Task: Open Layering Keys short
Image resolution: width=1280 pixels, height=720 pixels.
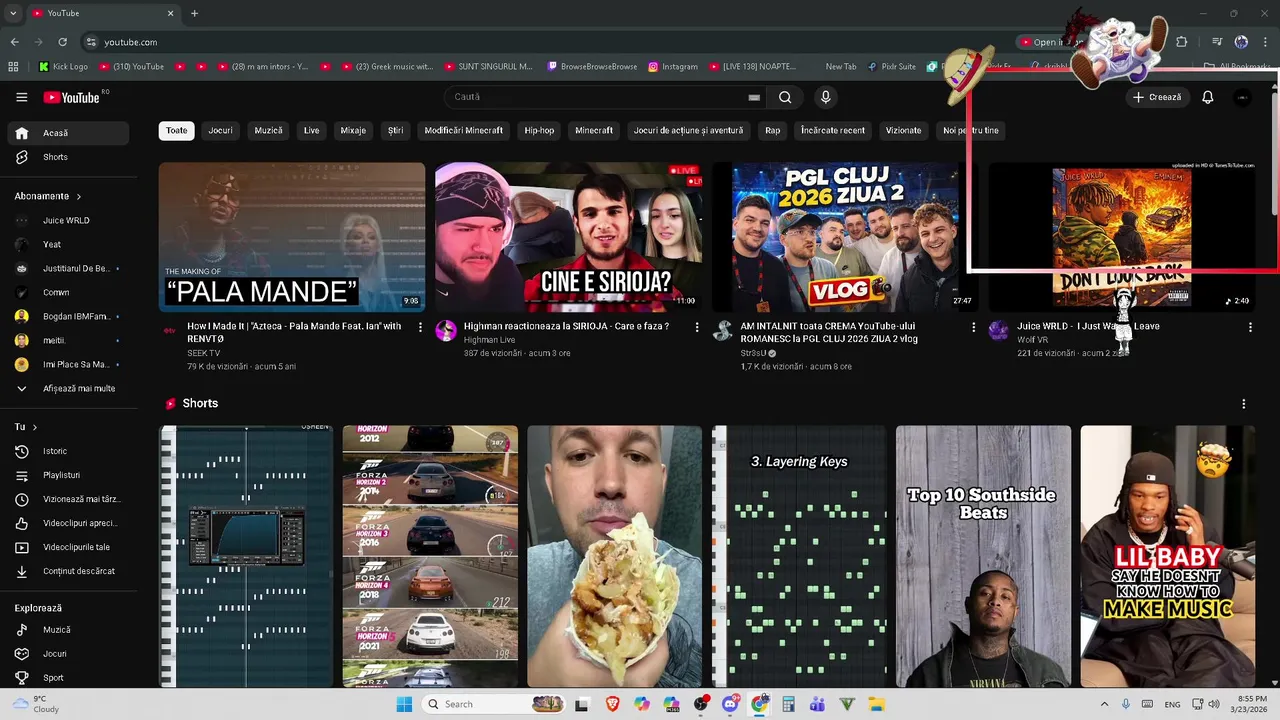Action: 799,556
